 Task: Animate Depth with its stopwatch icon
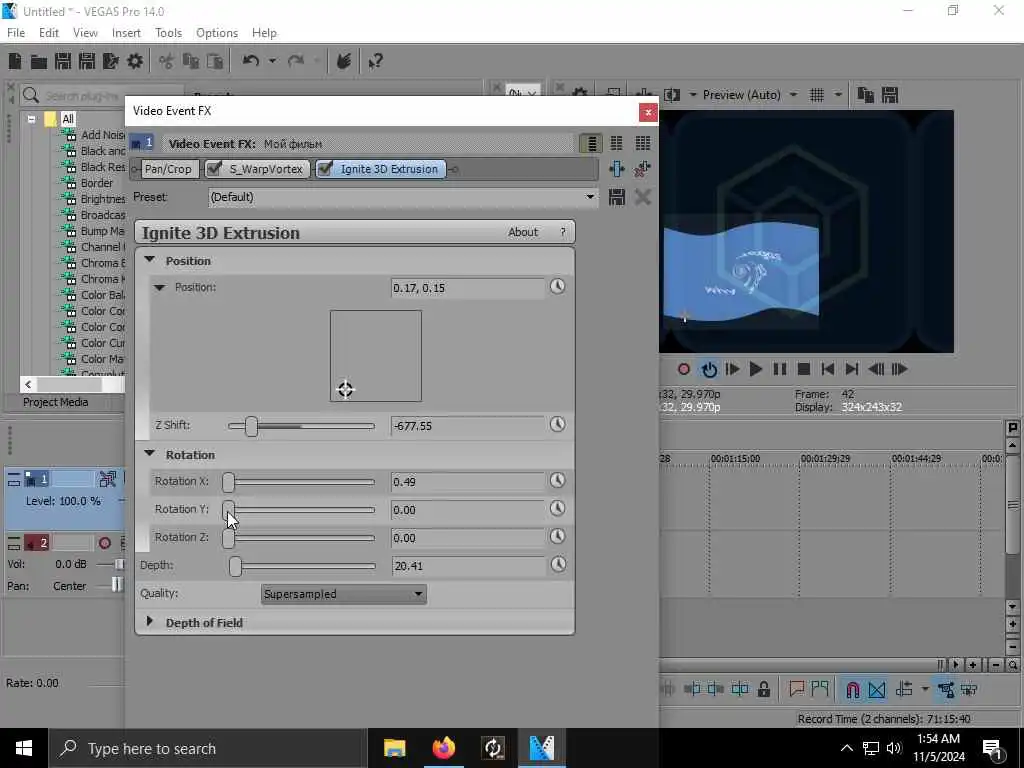click(x=558, y=564)
